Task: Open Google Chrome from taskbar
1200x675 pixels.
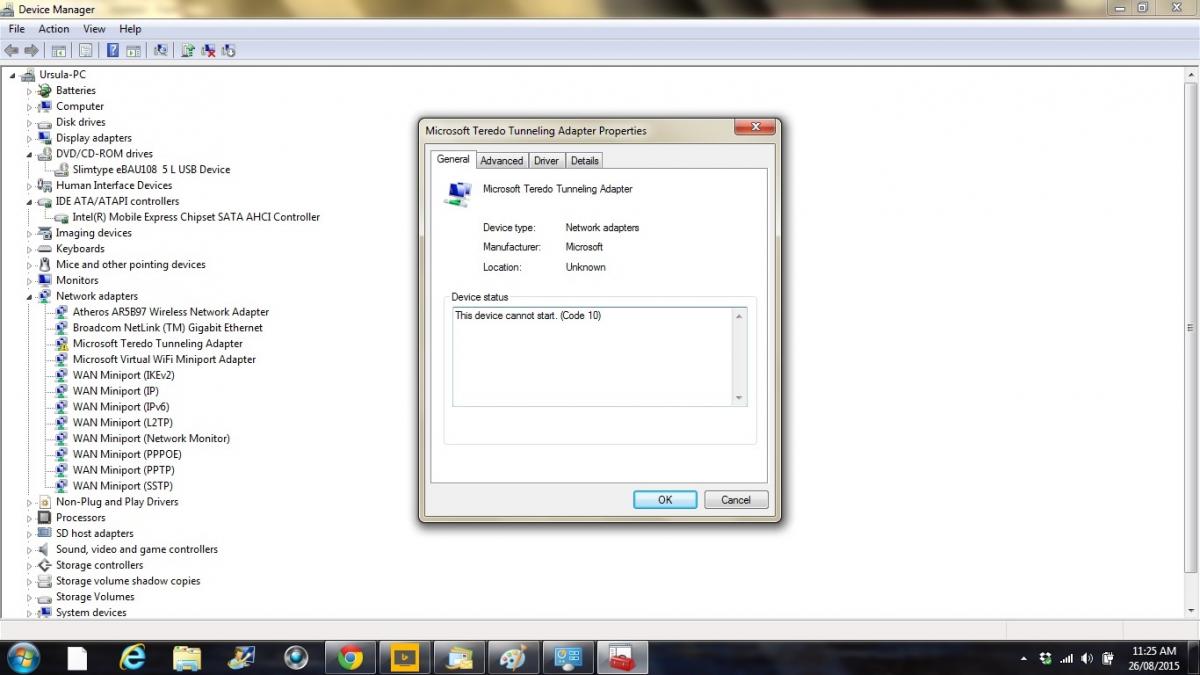Action: [350, 657]
